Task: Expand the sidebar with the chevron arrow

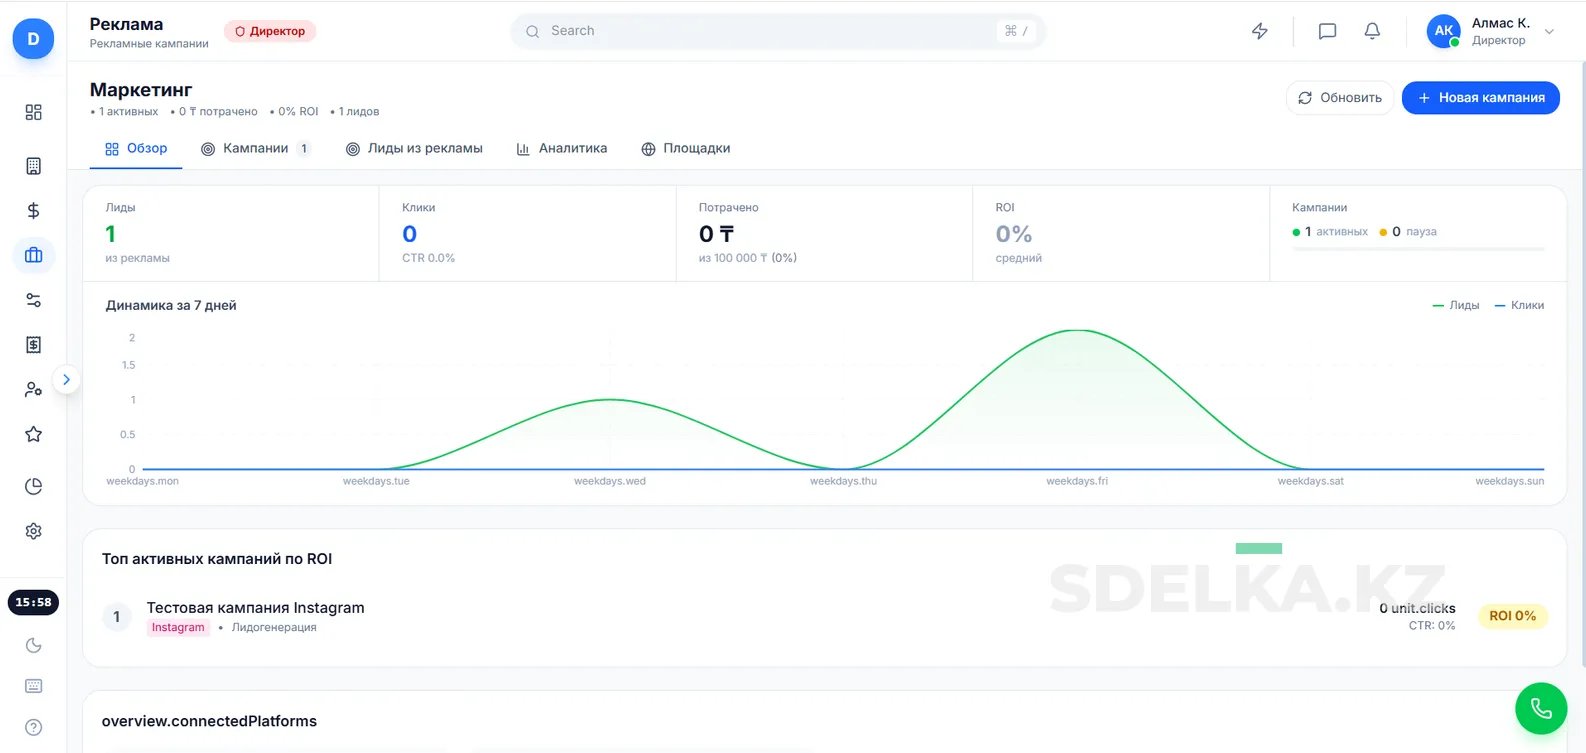Action: click(66, 380)
